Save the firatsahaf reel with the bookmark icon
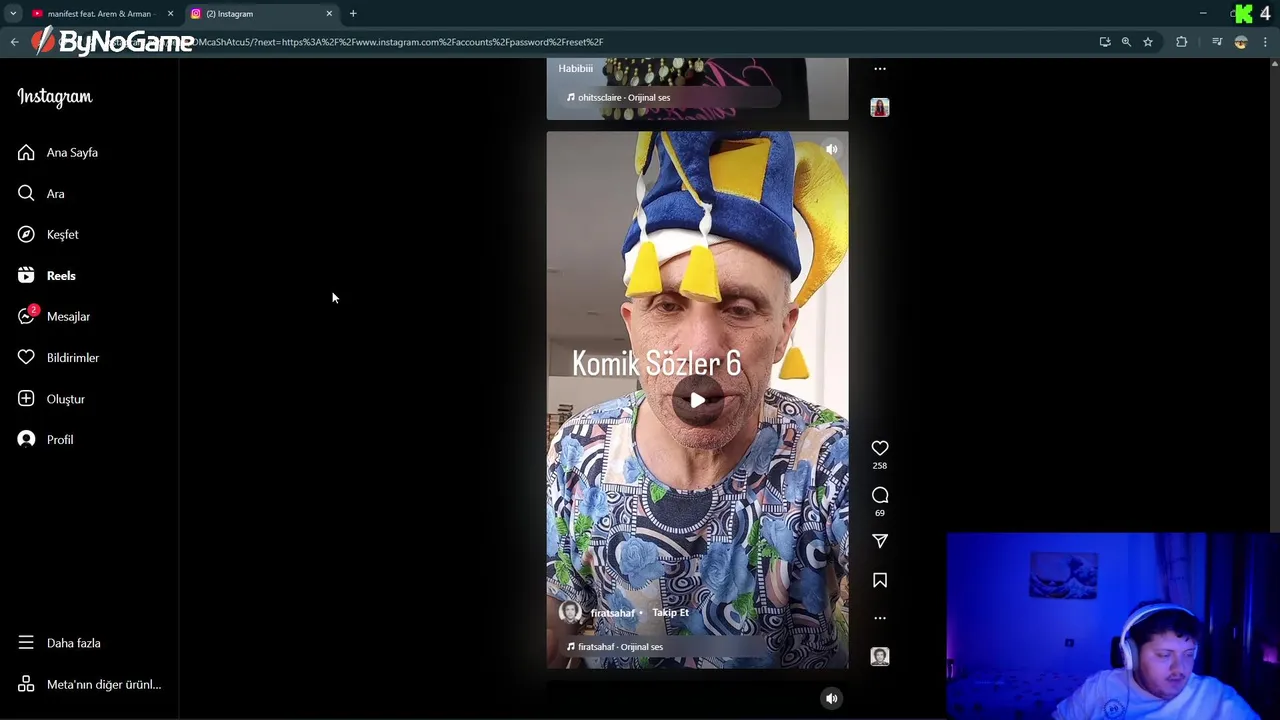 880,580
